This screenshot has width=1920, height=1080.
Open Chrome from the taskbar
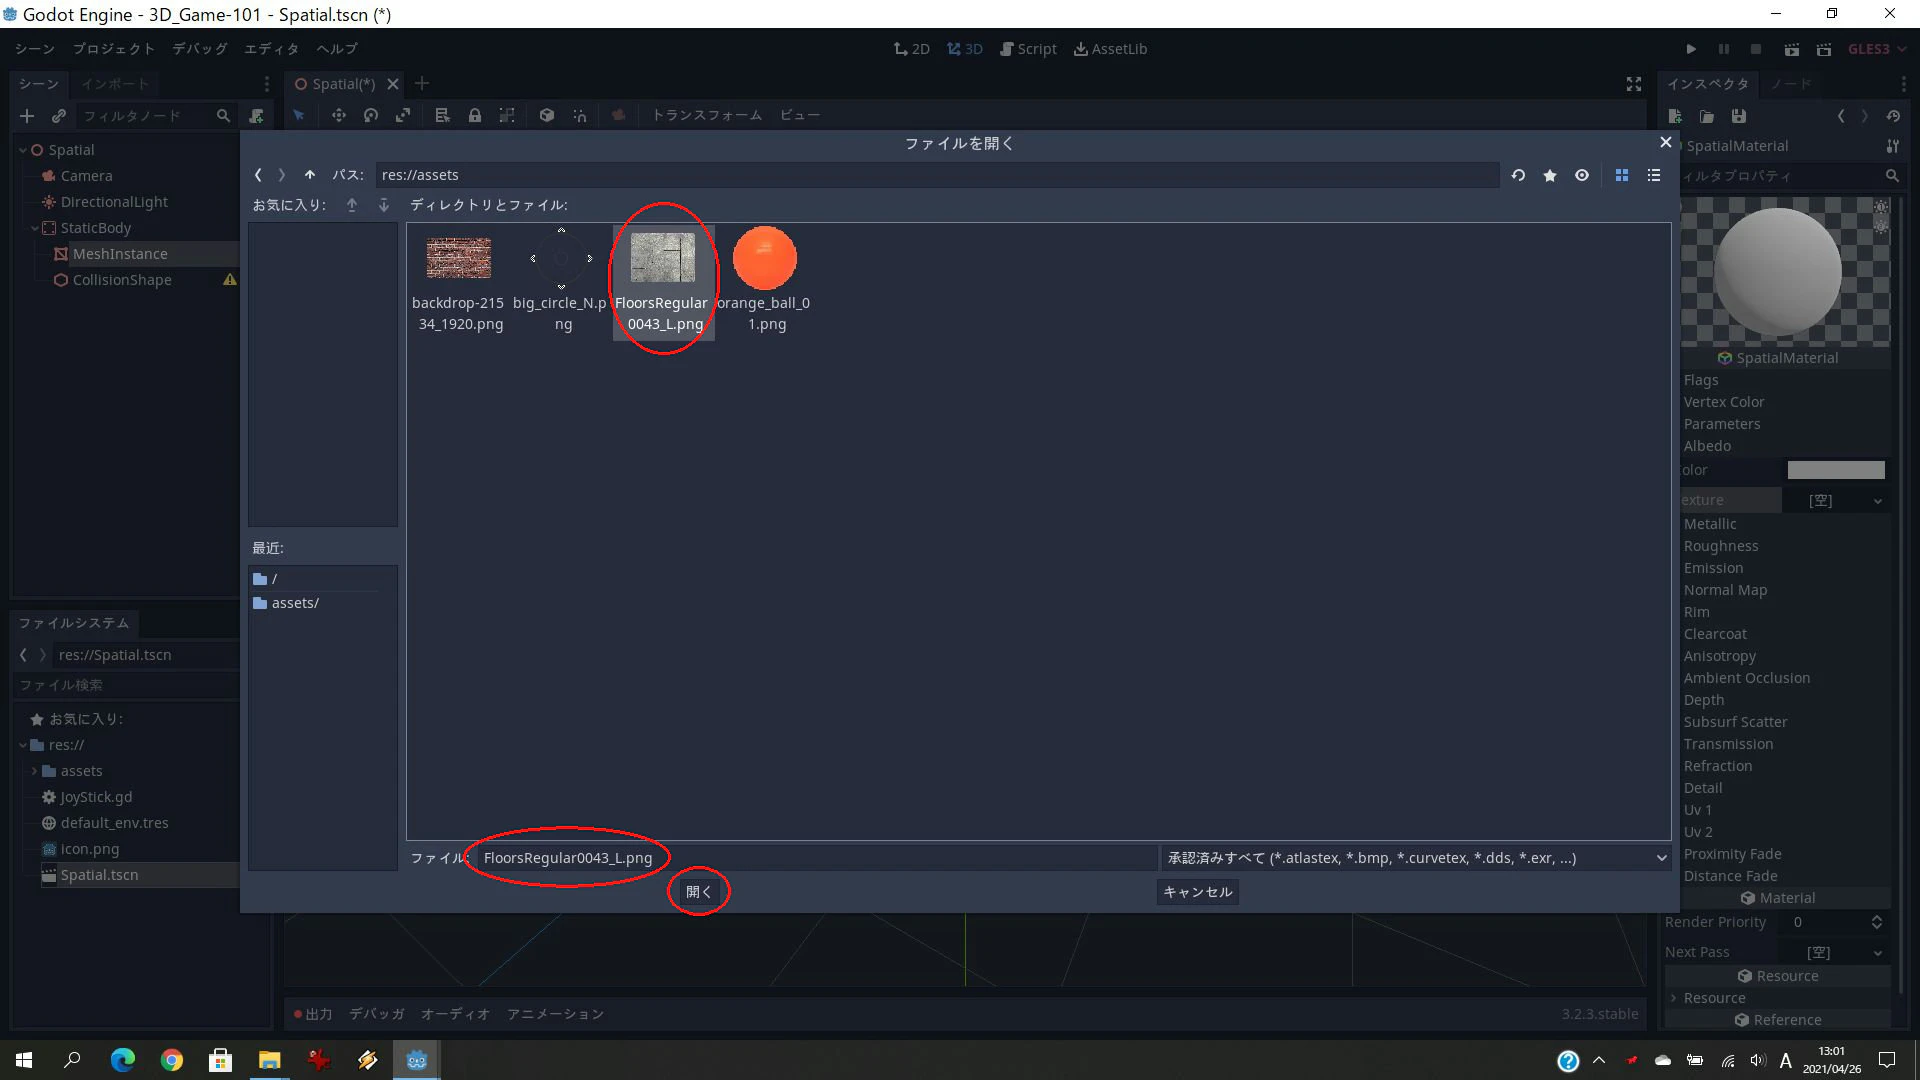click(x=172, y=1060)
